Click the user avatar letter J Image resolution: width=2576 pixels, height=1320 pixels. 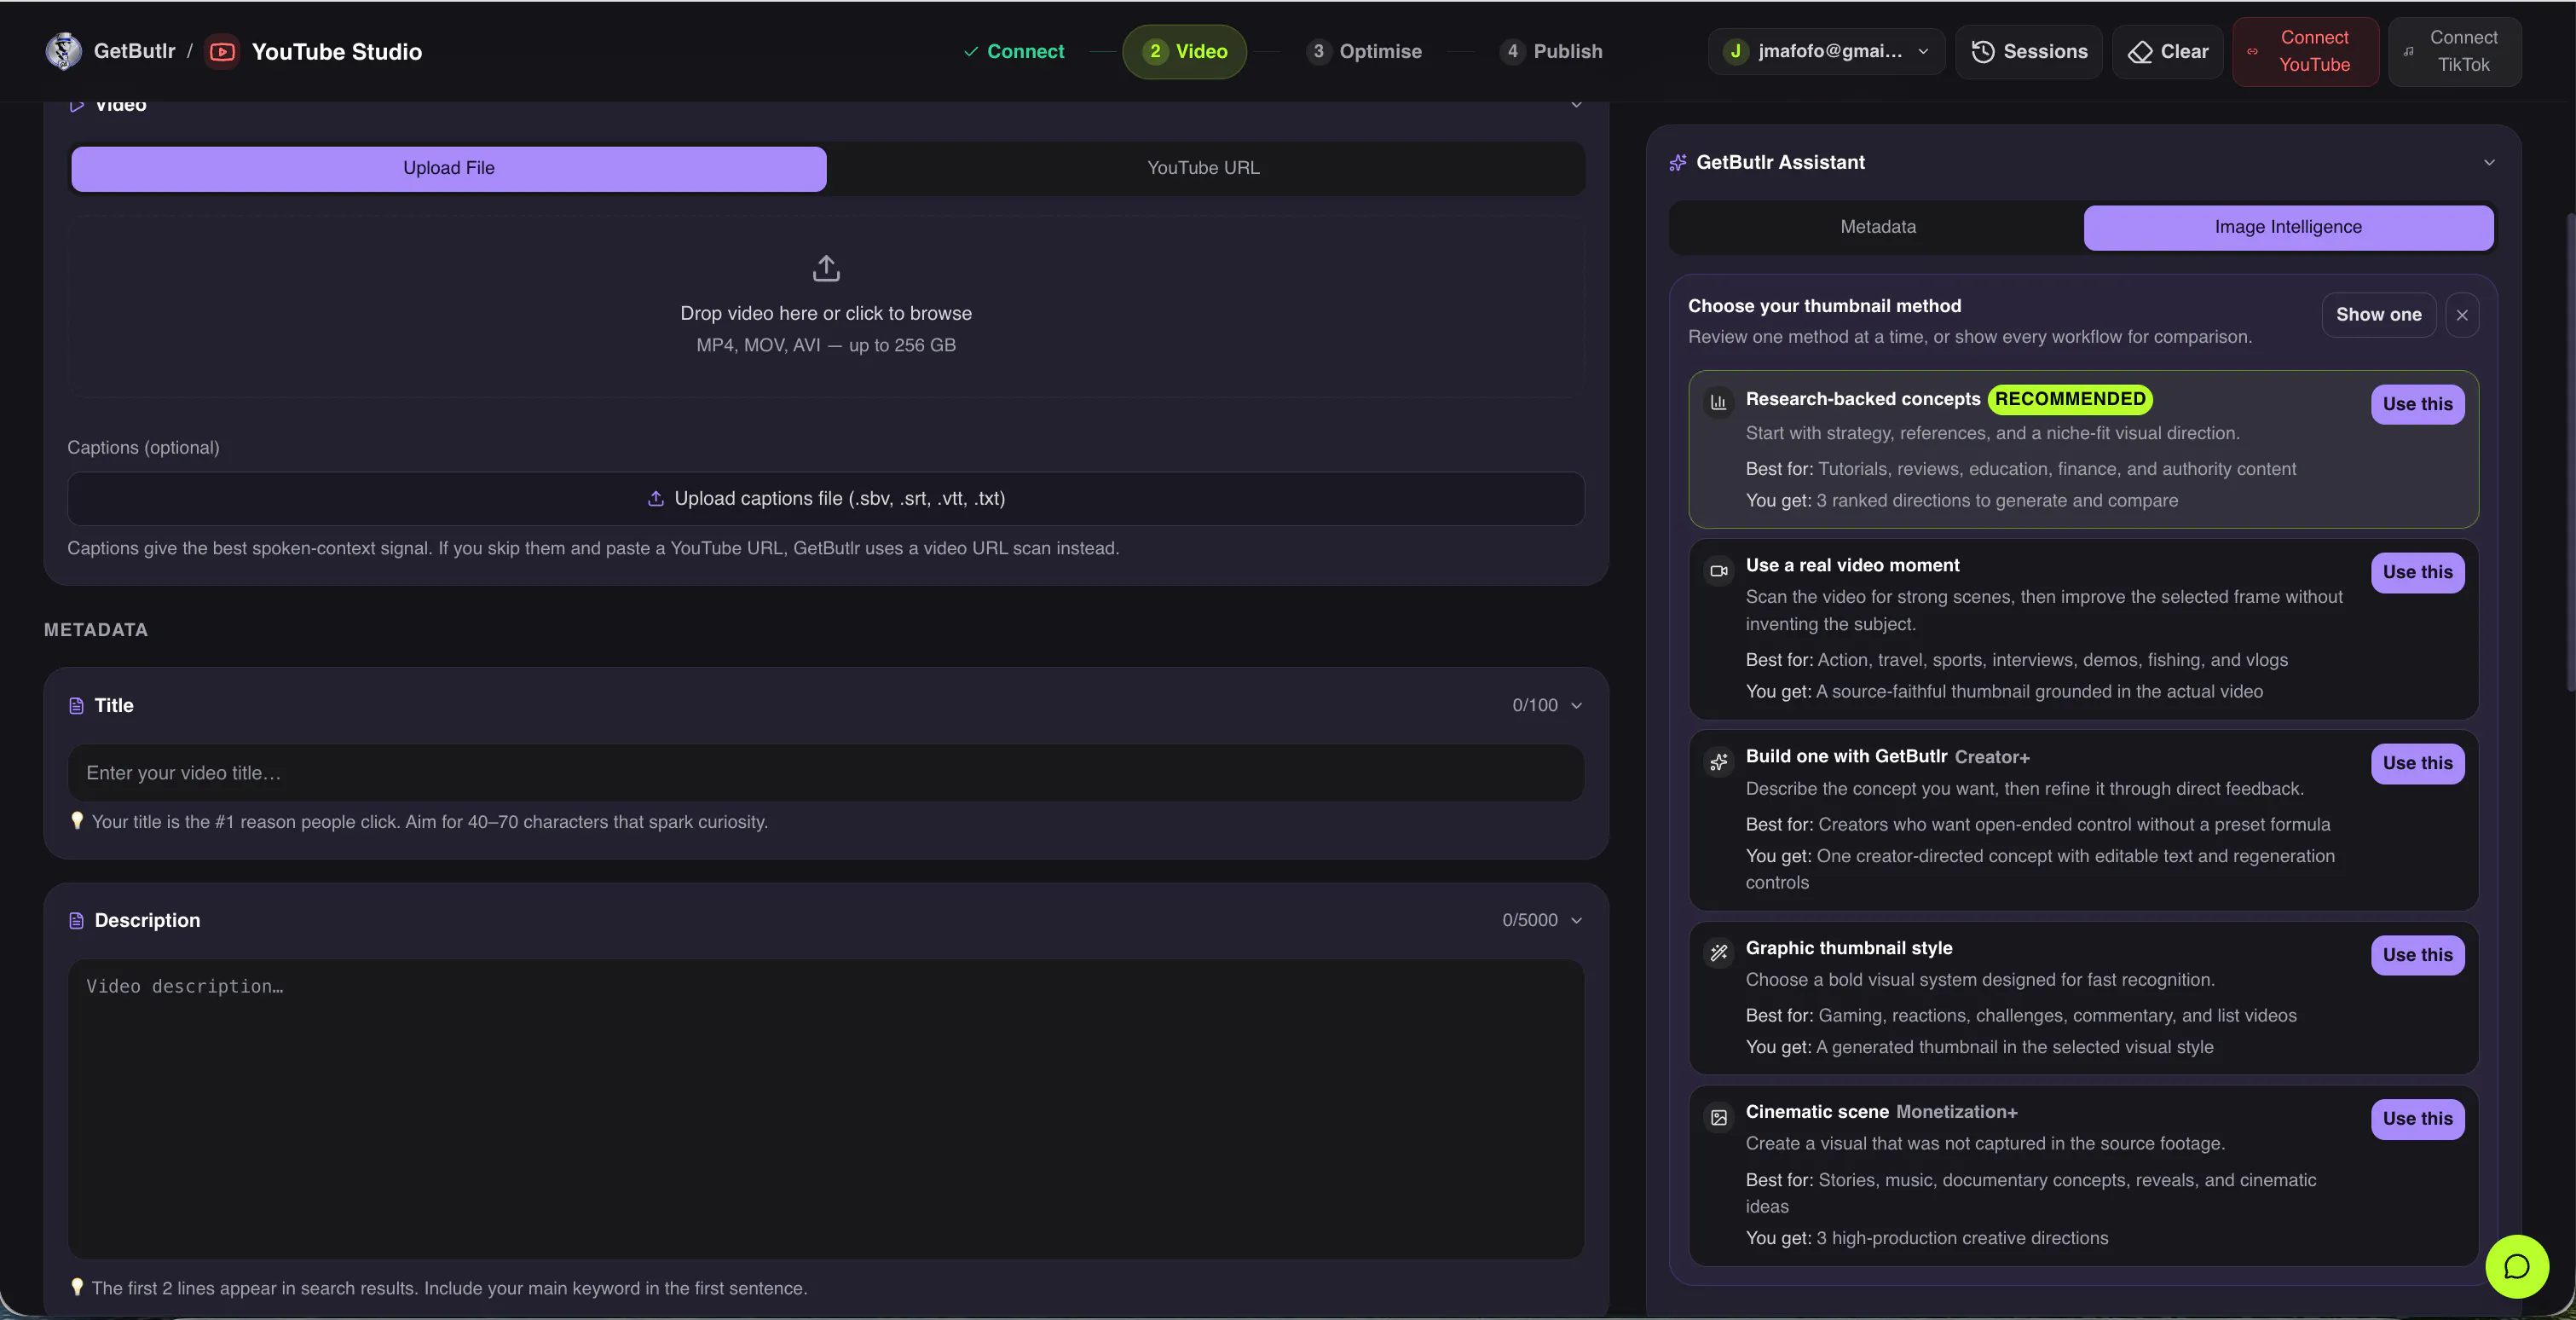pos(1735,51)
